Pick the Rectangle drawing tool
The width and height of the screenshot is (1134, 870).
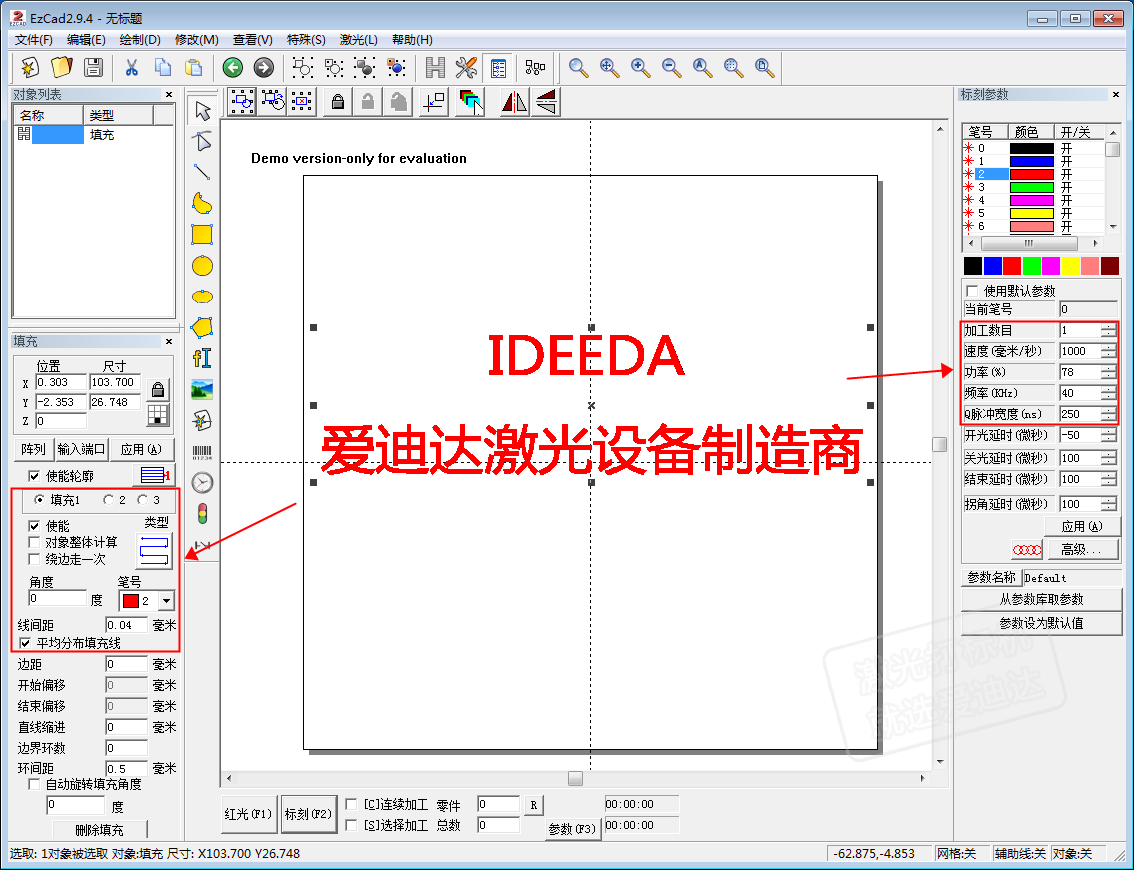202,234
